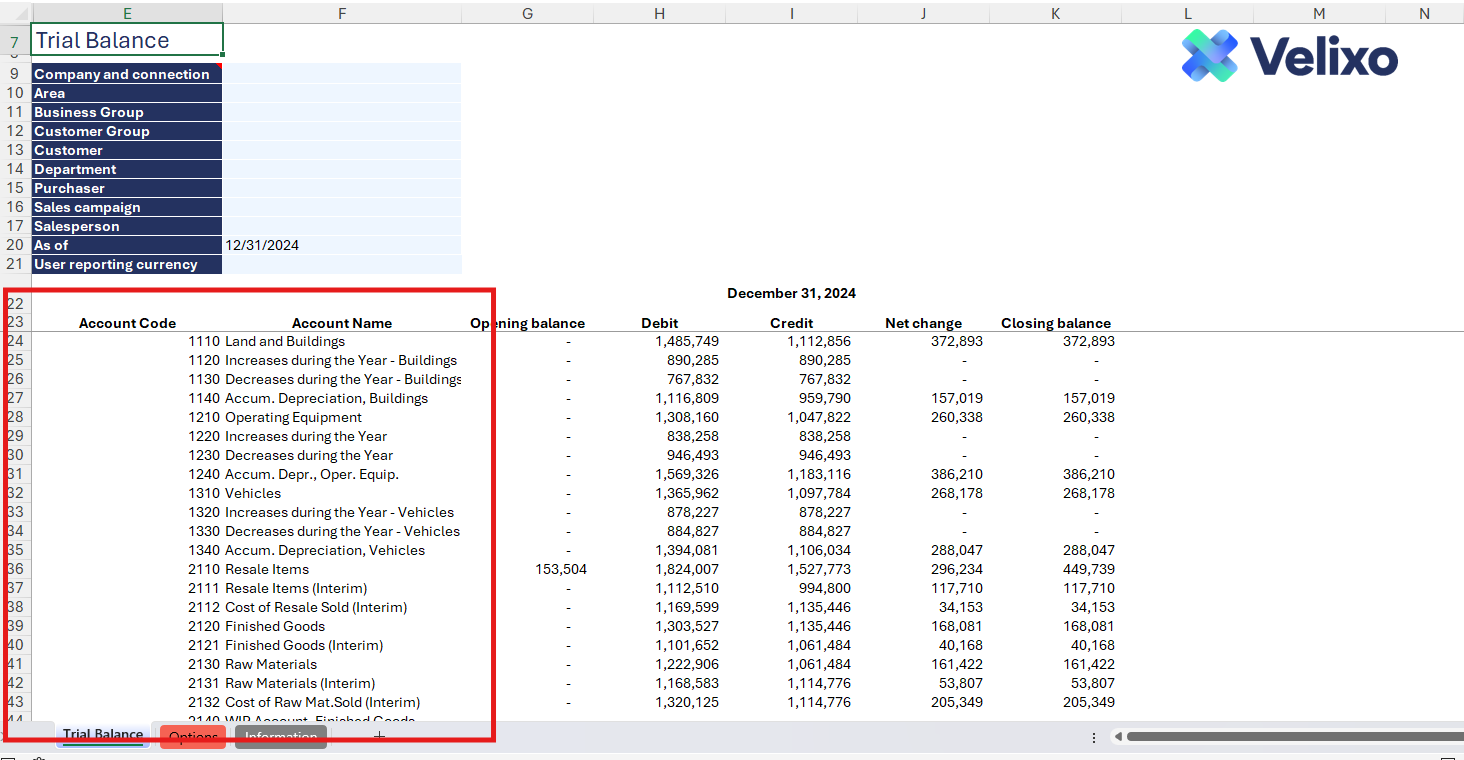Open the Information sheet tab
1464x760 pixels.
point(281,737)
